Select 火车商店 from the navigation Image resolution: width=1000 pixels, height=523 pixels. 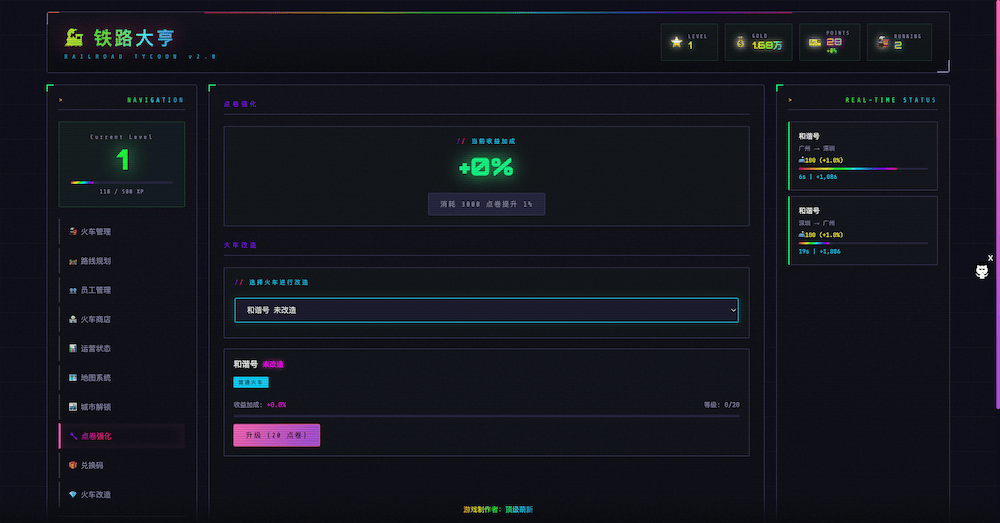click(95, 319)
